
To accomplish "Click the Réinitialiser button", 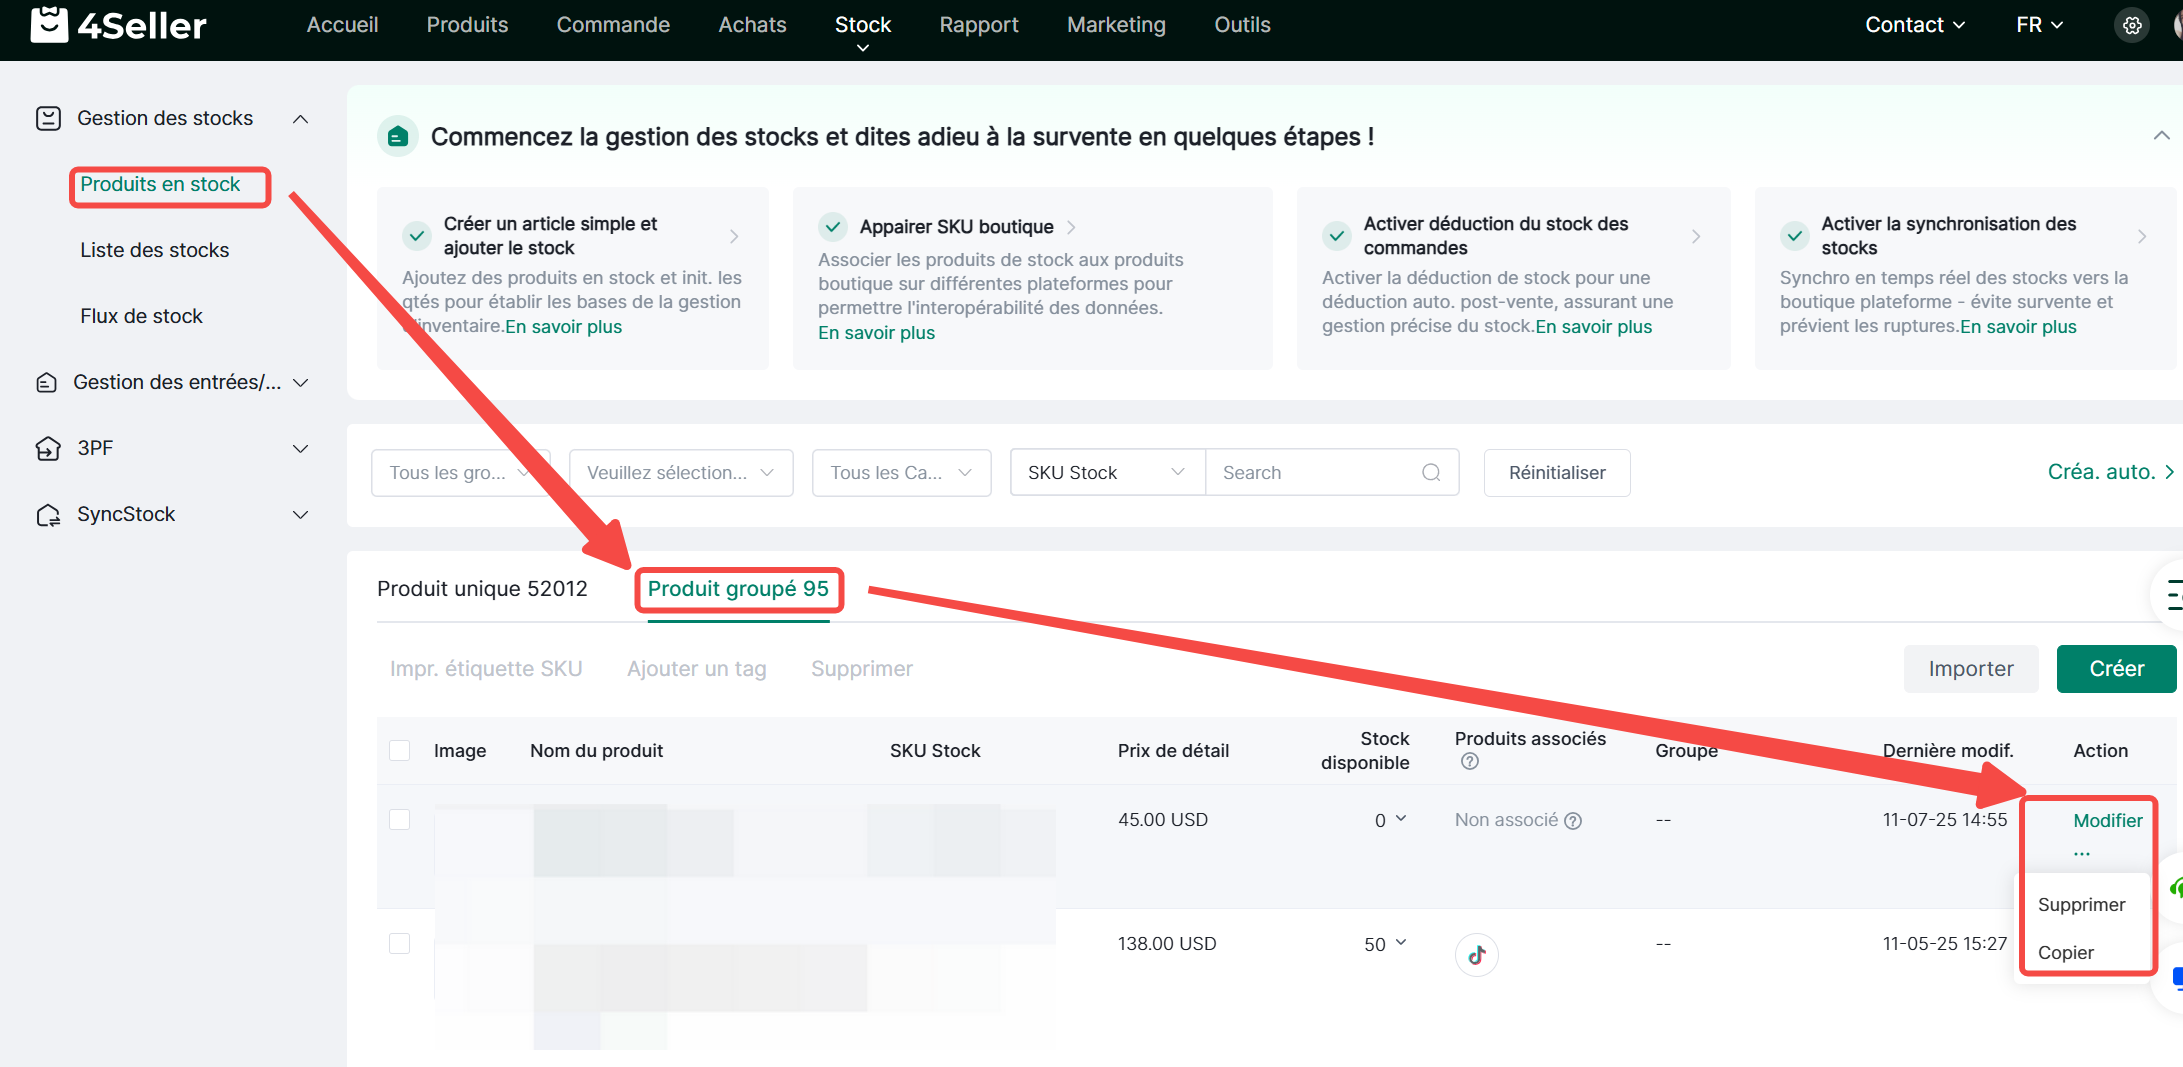I will [1556, 473].
